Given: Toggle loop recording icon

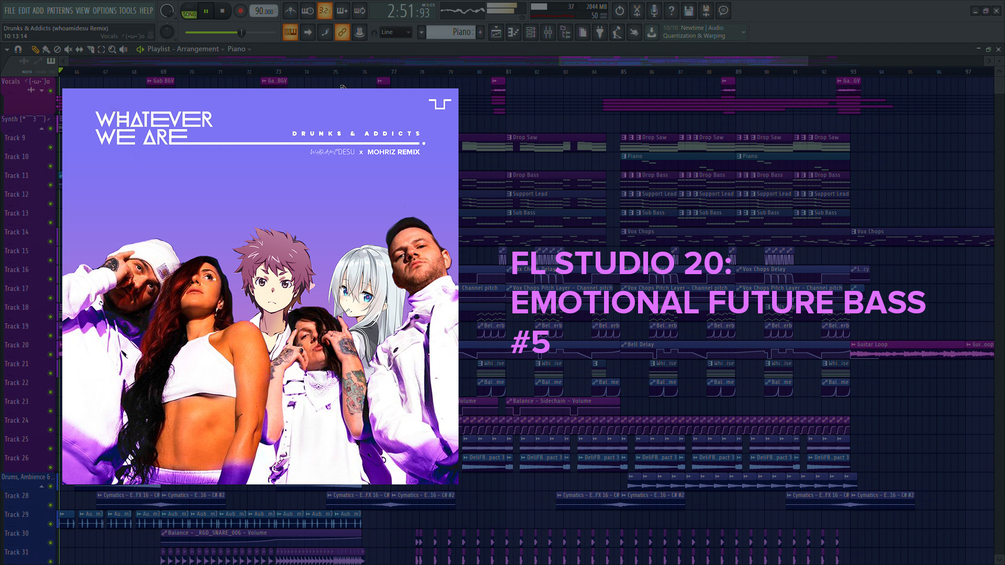Looking at the screenshot, I should pyautogui.click(x=360, y=11).
